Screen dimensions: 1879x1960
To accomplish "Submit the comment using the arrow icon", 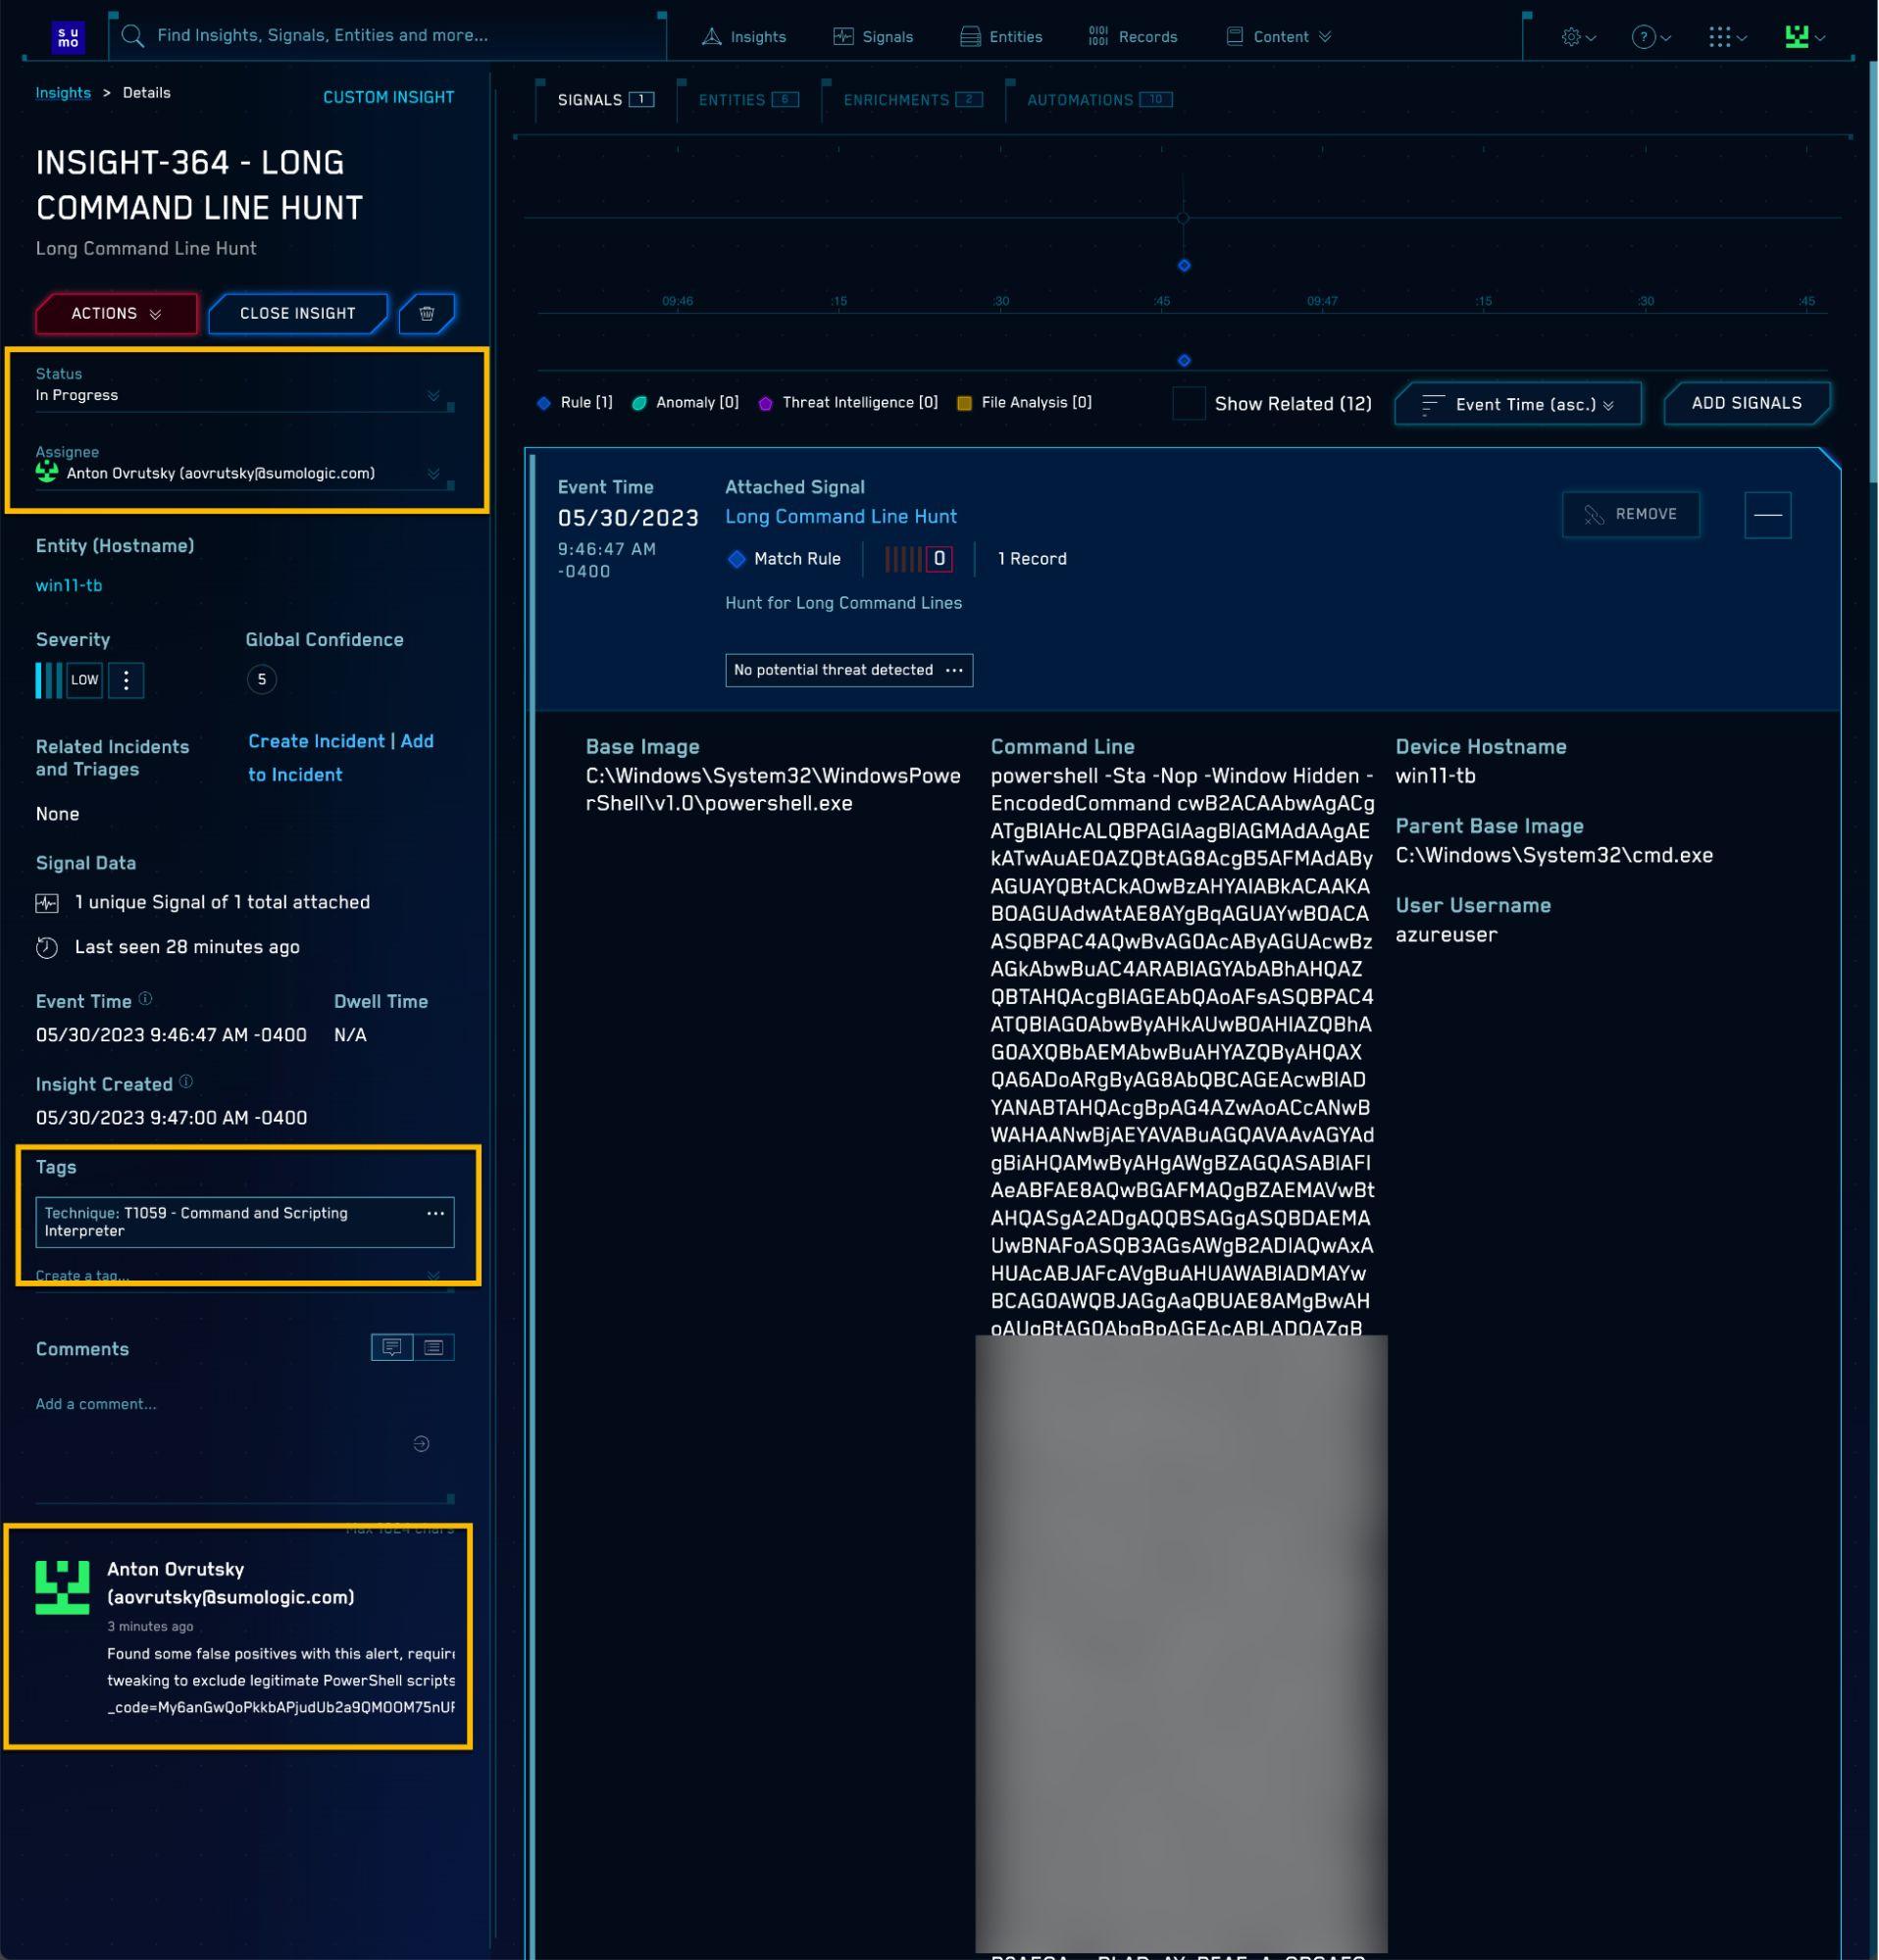I will 421,1443.
